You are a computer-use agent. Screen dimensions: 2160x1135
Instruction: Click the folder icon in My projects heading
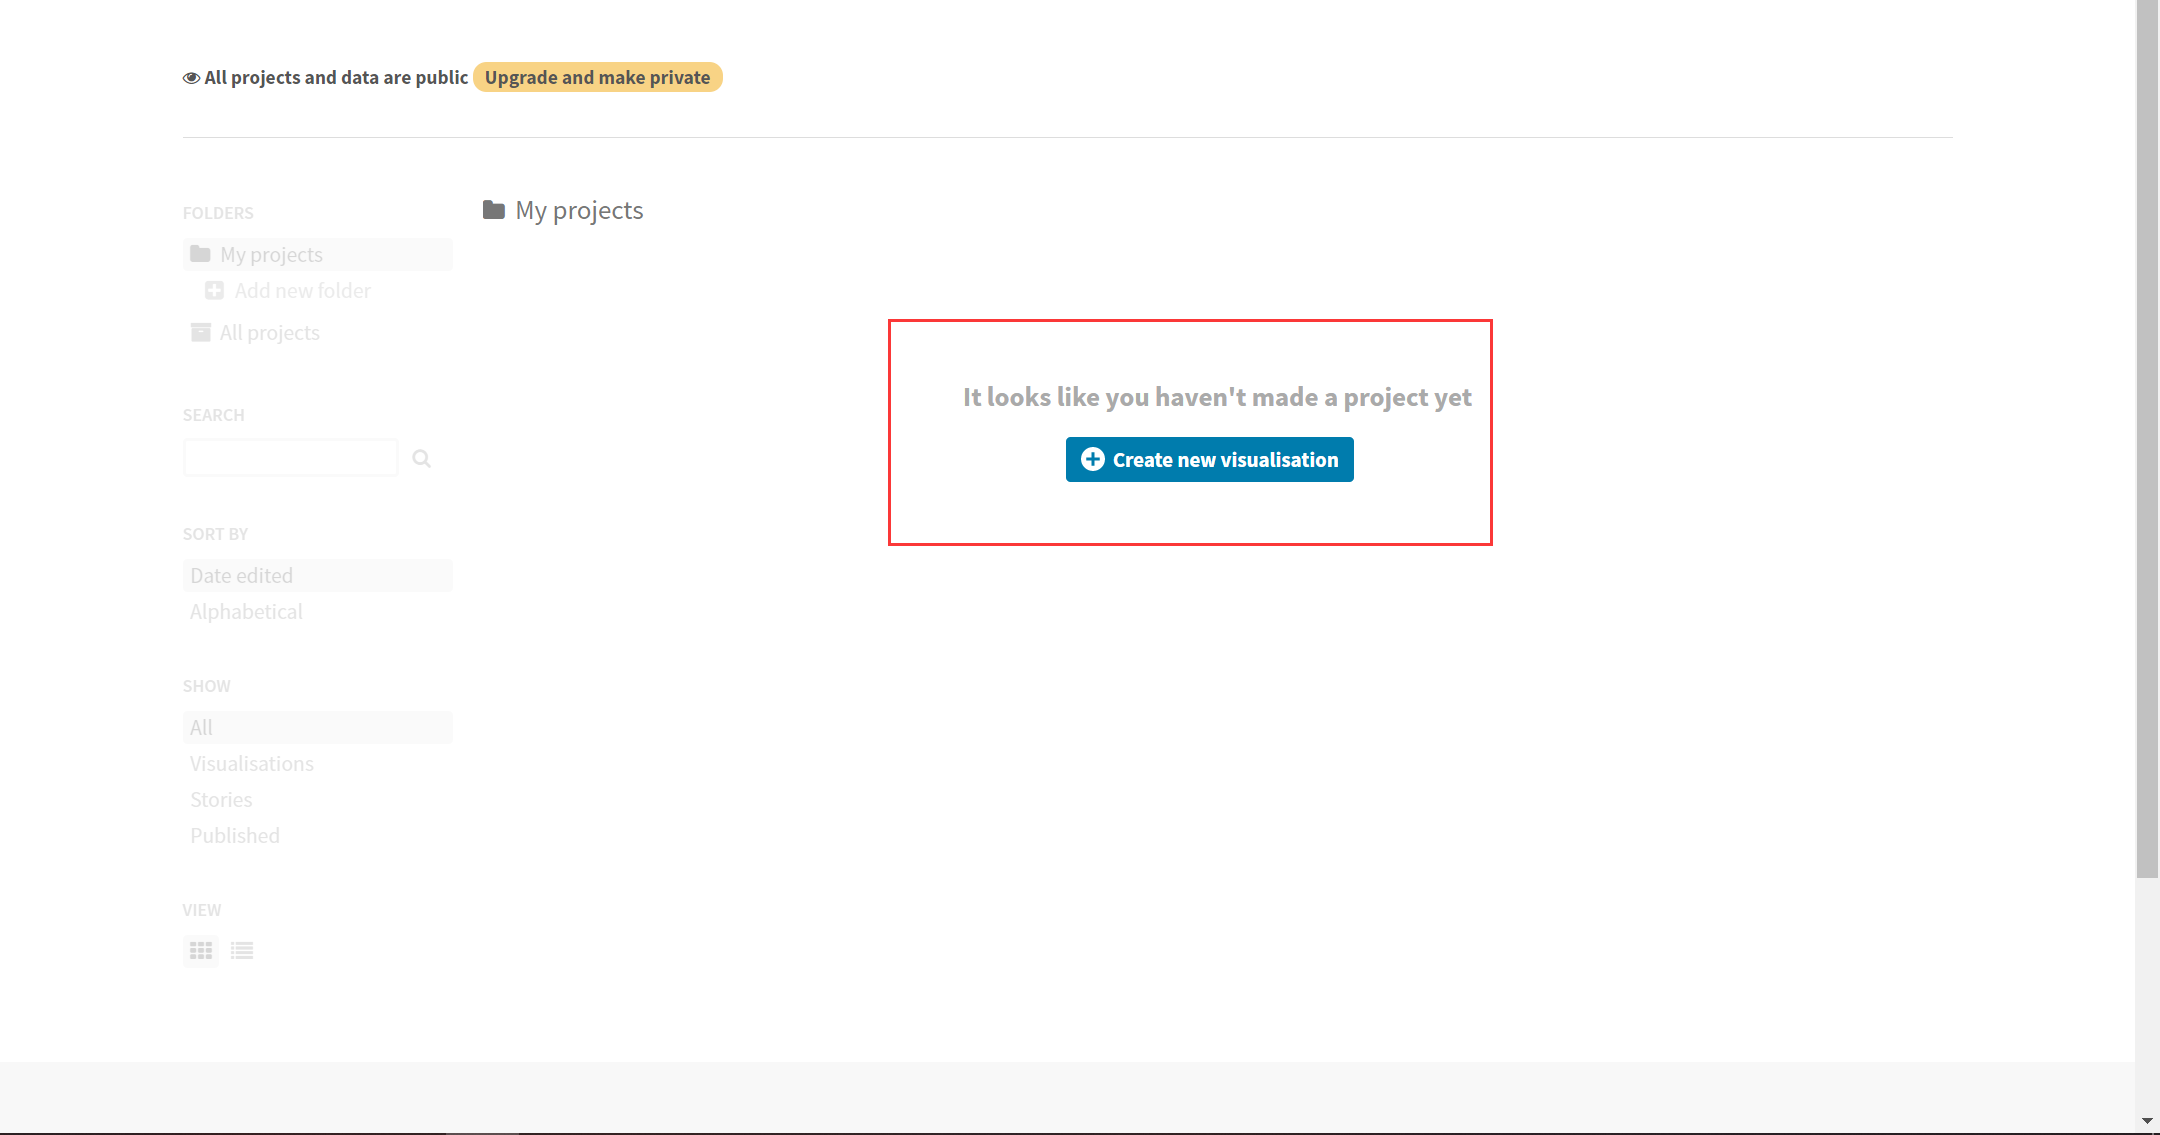pos(493,210)
